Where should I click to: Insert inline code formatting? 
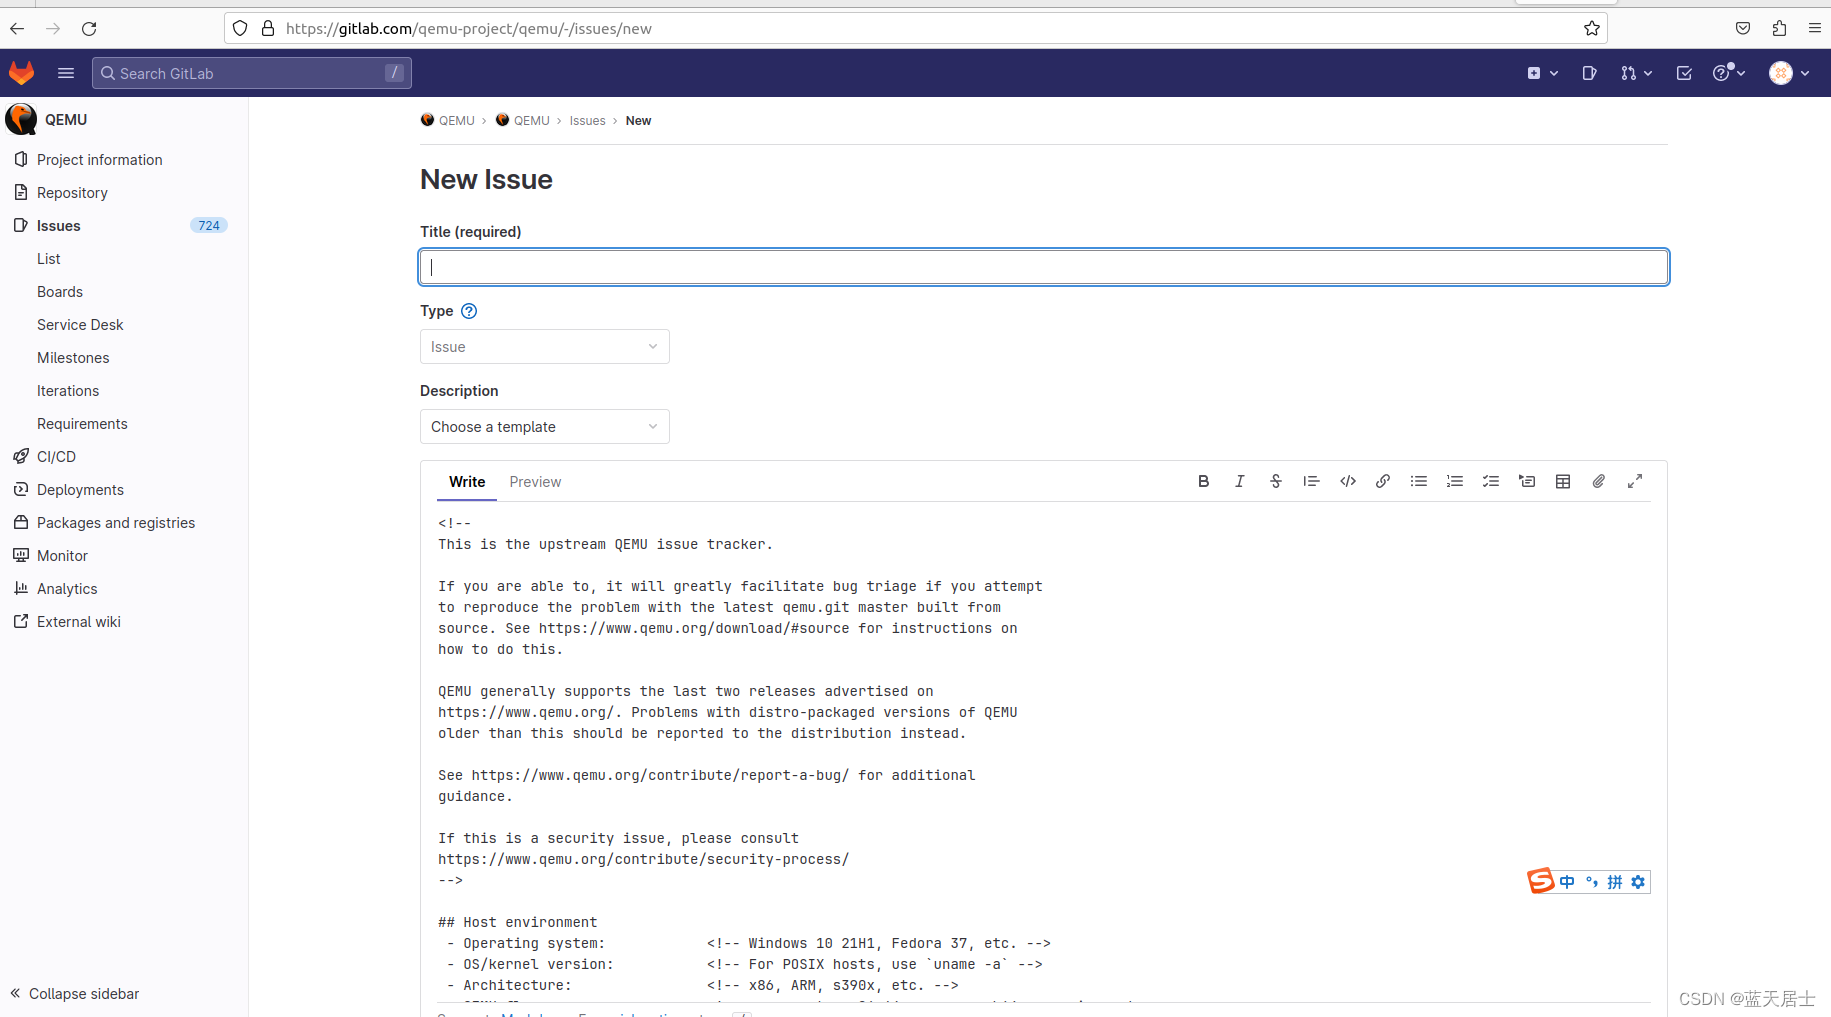pos(1347,481)
